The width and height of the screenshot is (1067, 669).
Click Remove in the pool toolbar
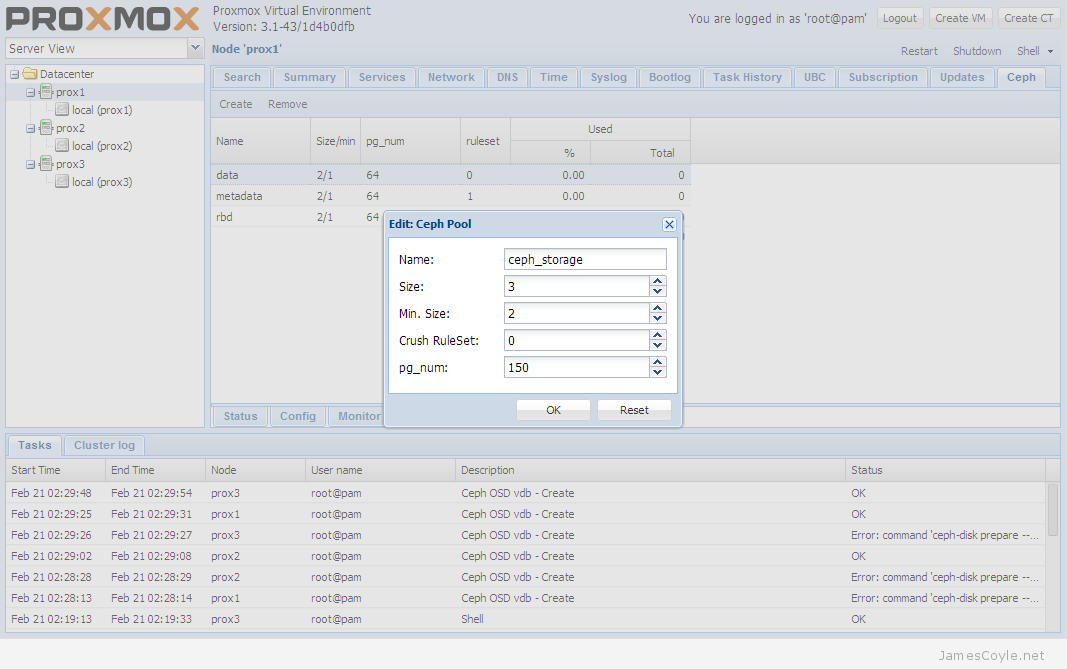pyautogui.click(x=287, y=104)
